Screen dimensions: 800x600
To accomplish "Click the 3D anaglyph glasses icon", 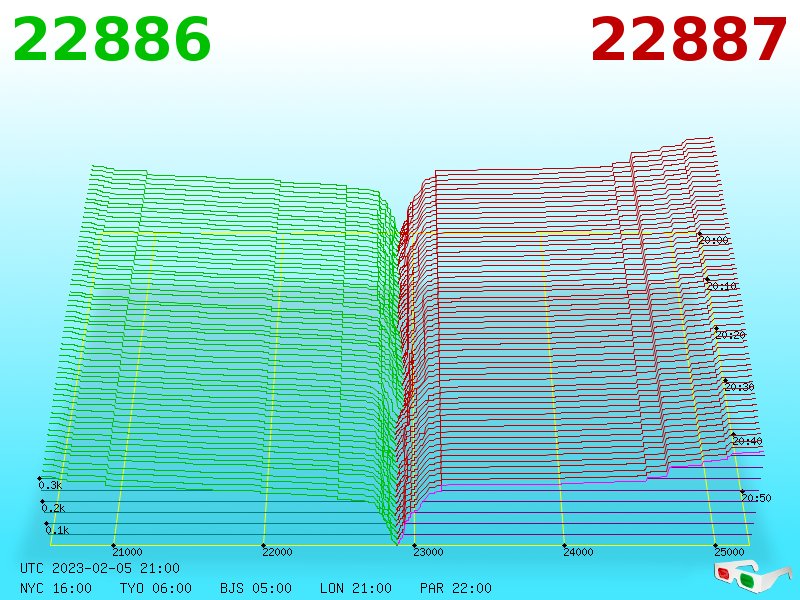I will click(x=752, y=576).
